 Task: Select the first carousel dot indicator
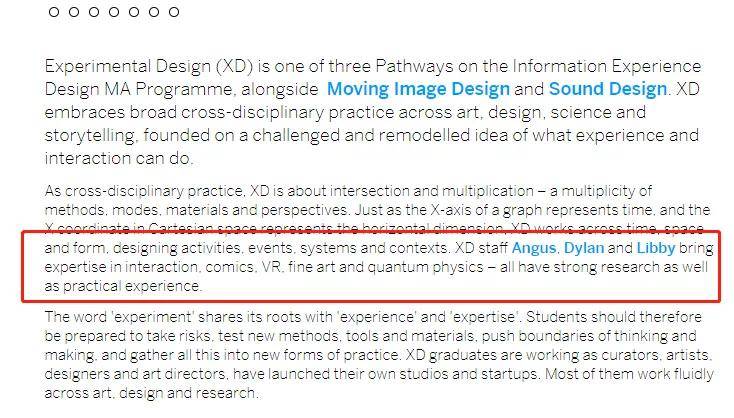point(54,12)
